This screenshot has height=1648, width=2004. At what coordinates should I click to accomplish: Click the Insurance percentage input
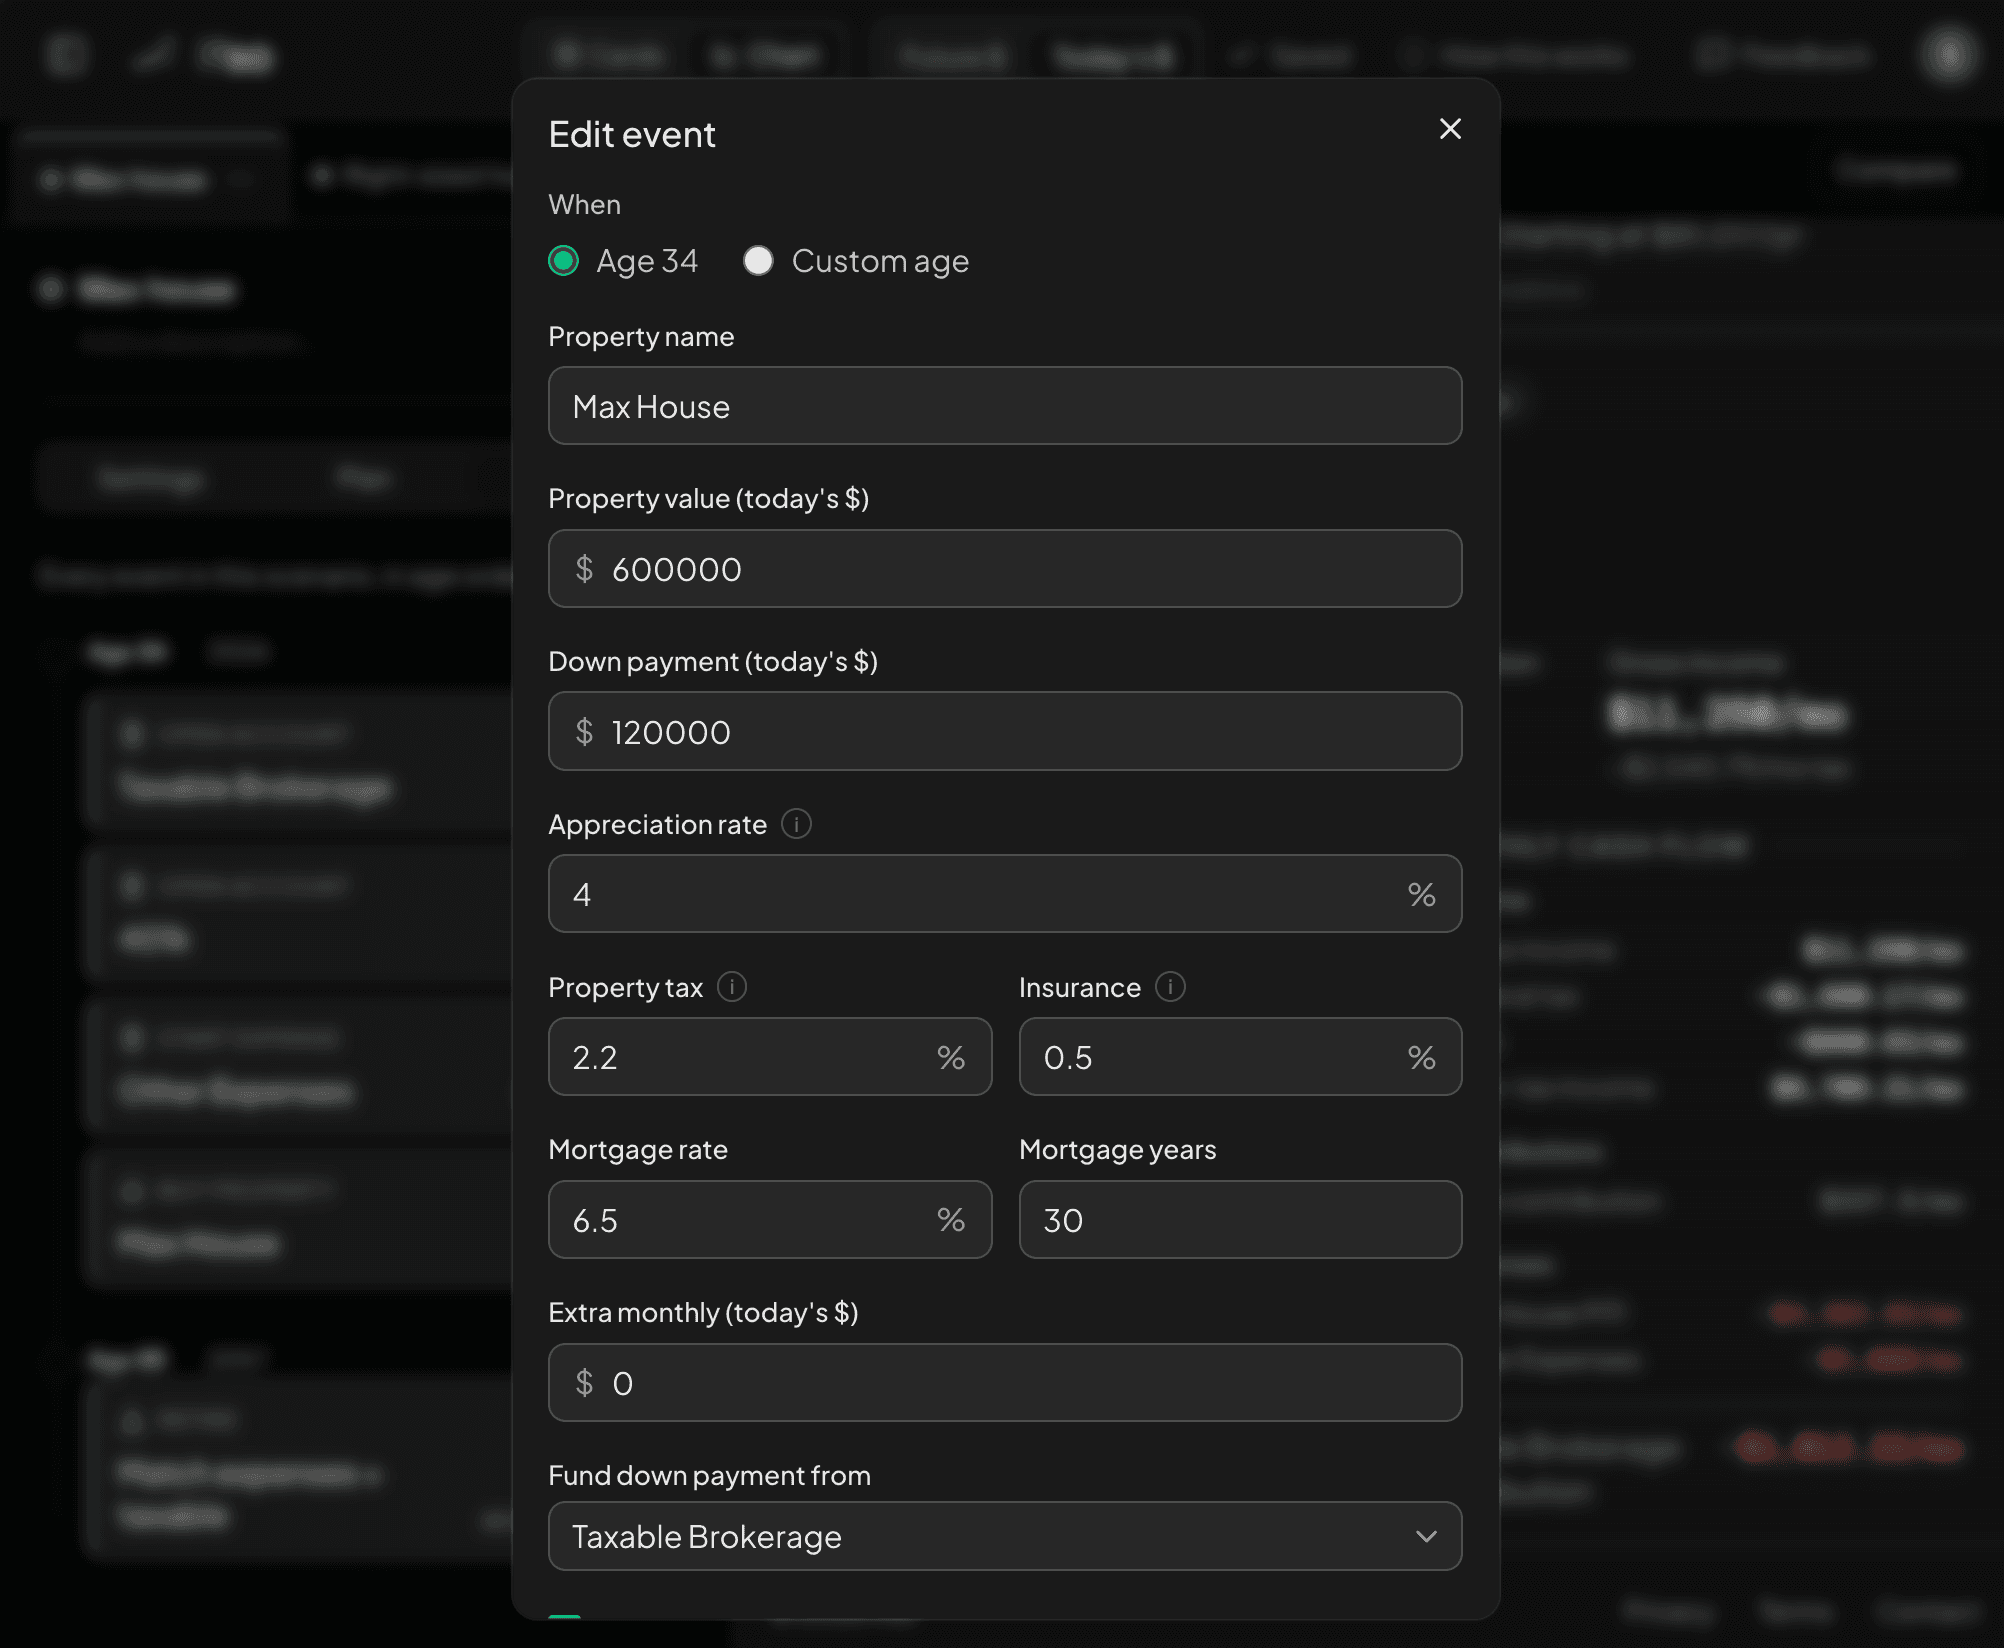pyautogui.click(x=1240, y=1057)
